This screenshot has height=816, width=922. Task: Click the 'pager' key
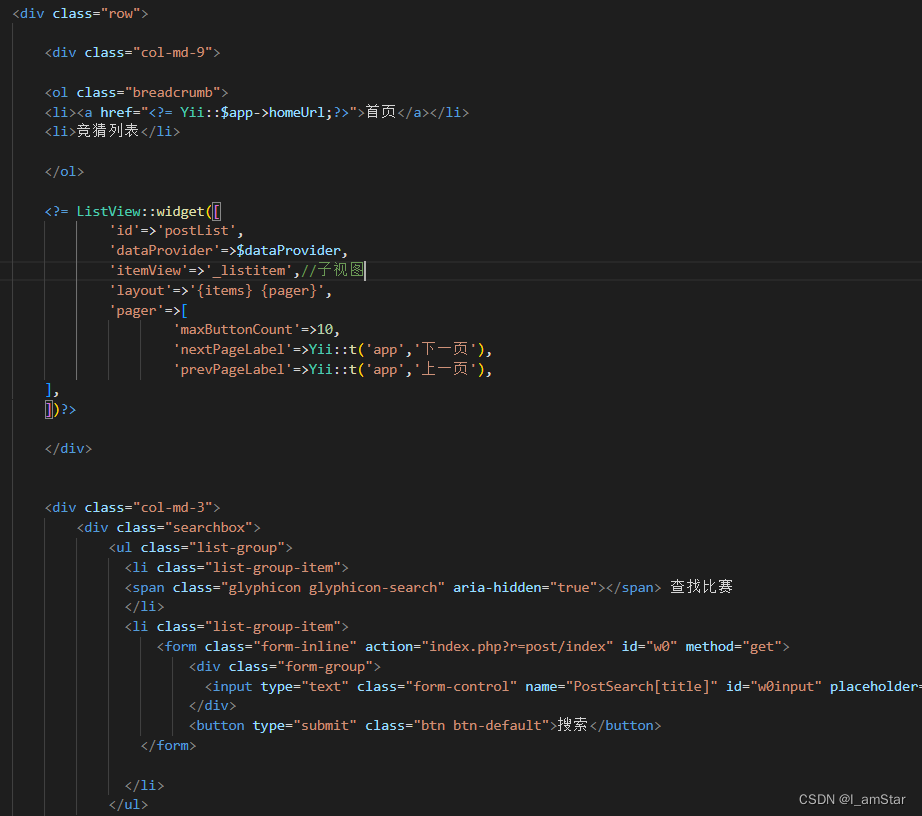click(136, 311)
